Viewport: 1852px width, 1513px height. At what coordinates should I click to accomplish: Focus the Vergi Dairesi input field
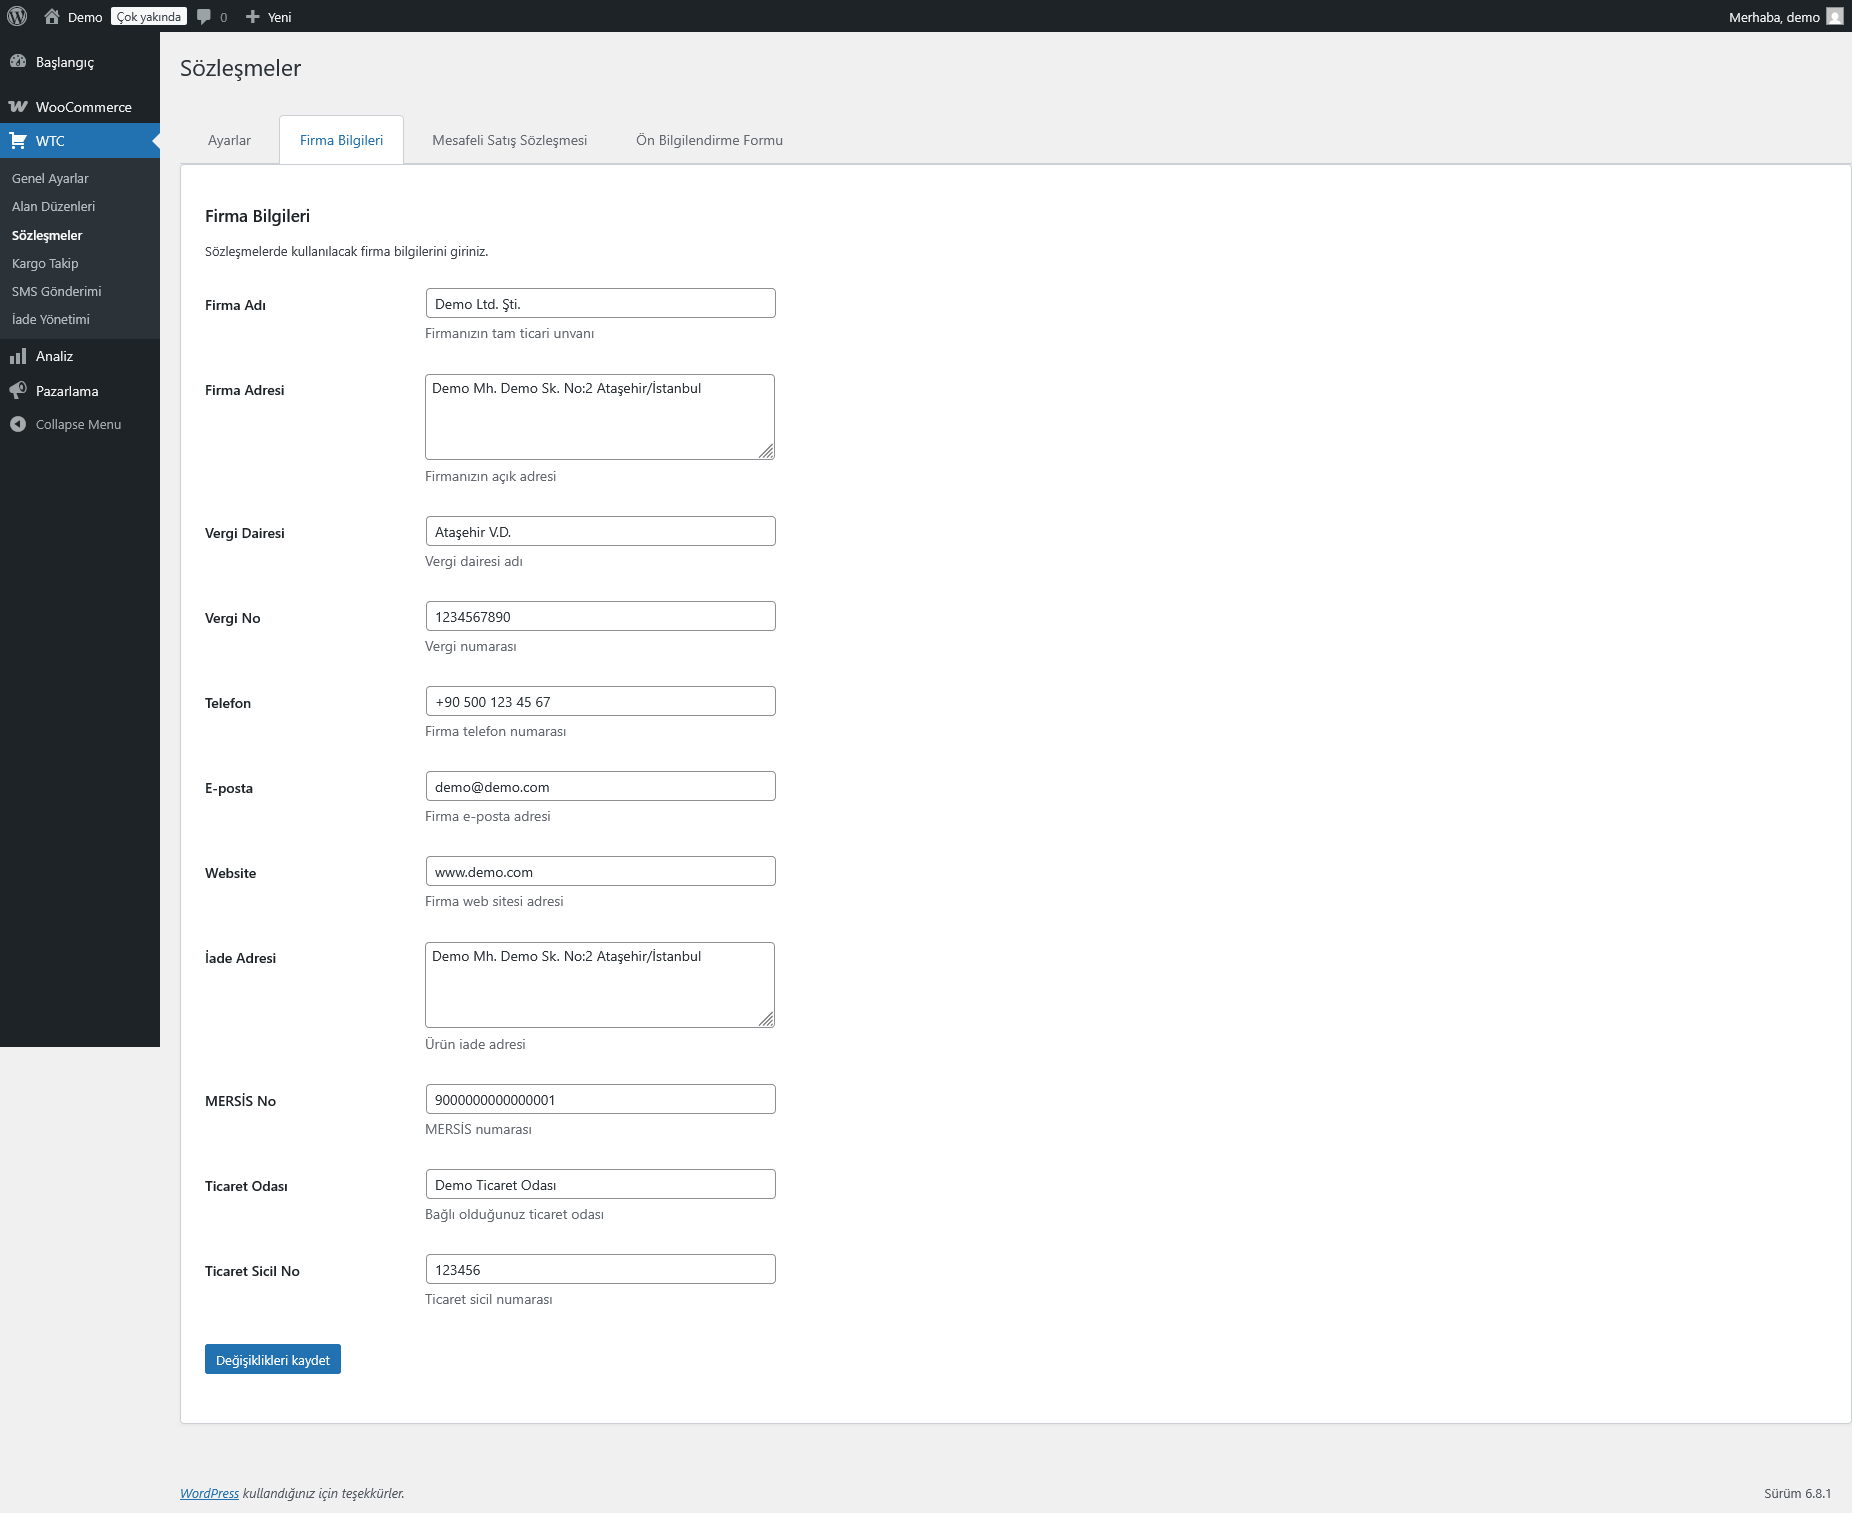click(x=600, y=531)
